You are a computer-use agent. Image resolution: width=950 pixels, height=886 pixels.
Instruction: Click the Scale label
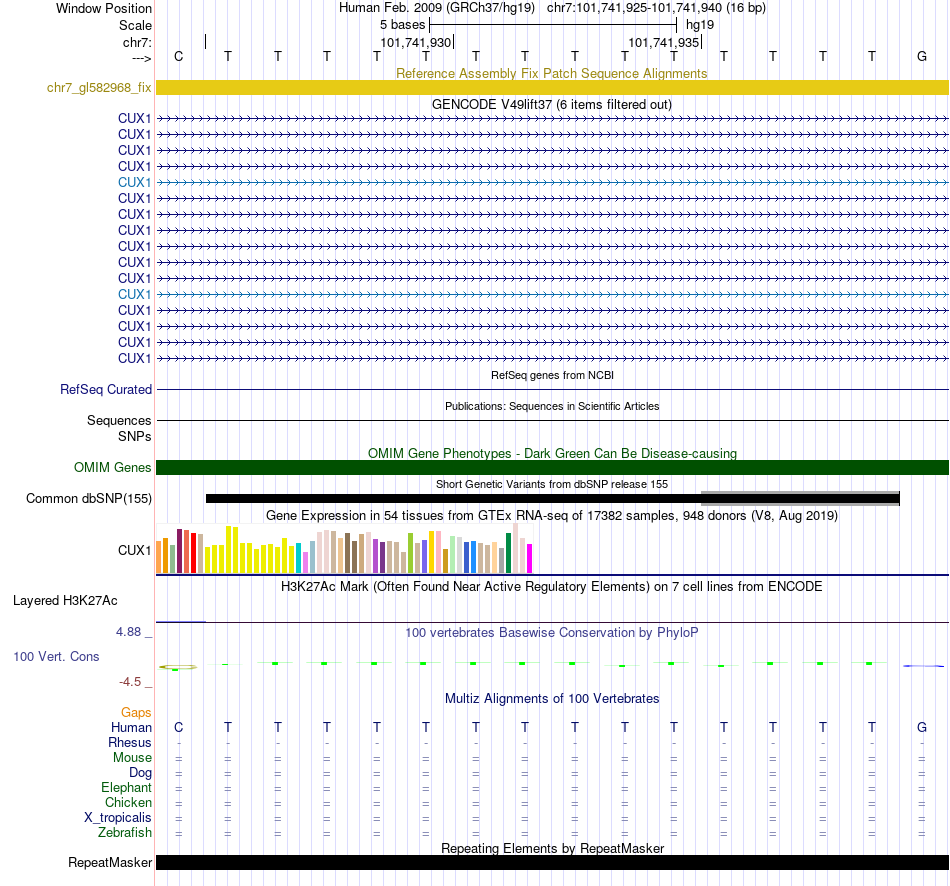(135, 25)
